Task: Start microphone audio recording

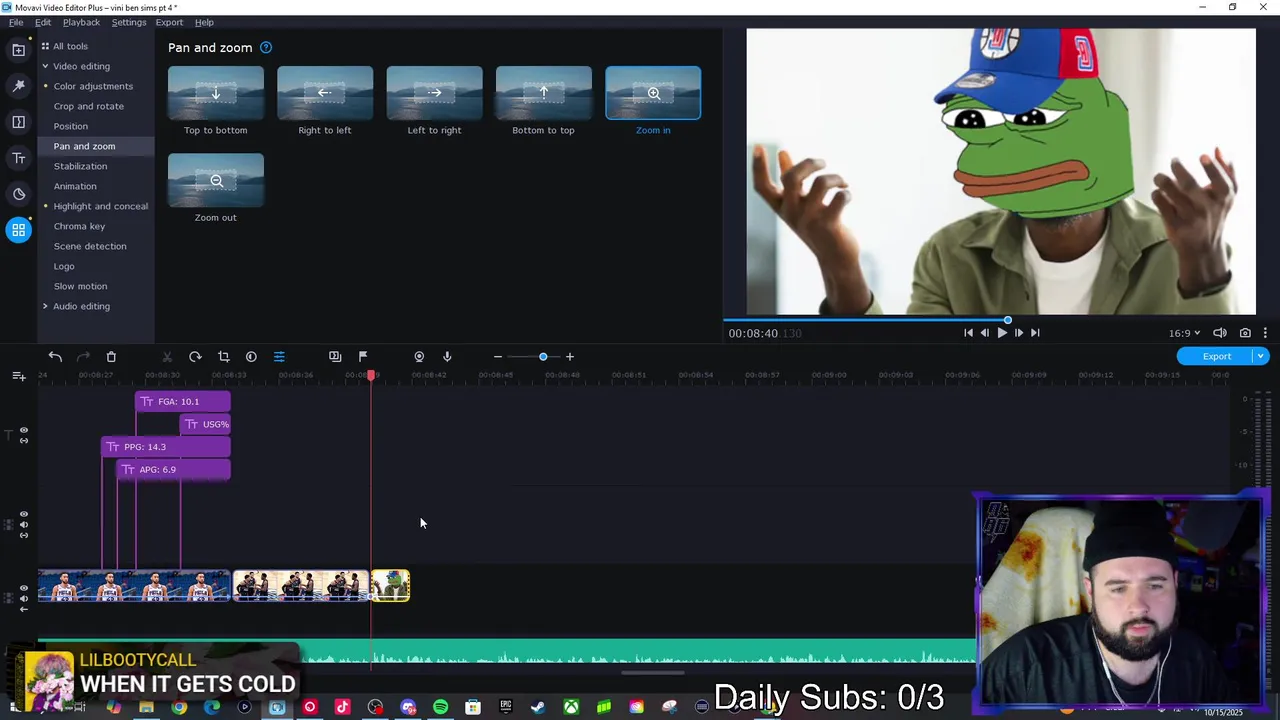Action: click(447, 357)
